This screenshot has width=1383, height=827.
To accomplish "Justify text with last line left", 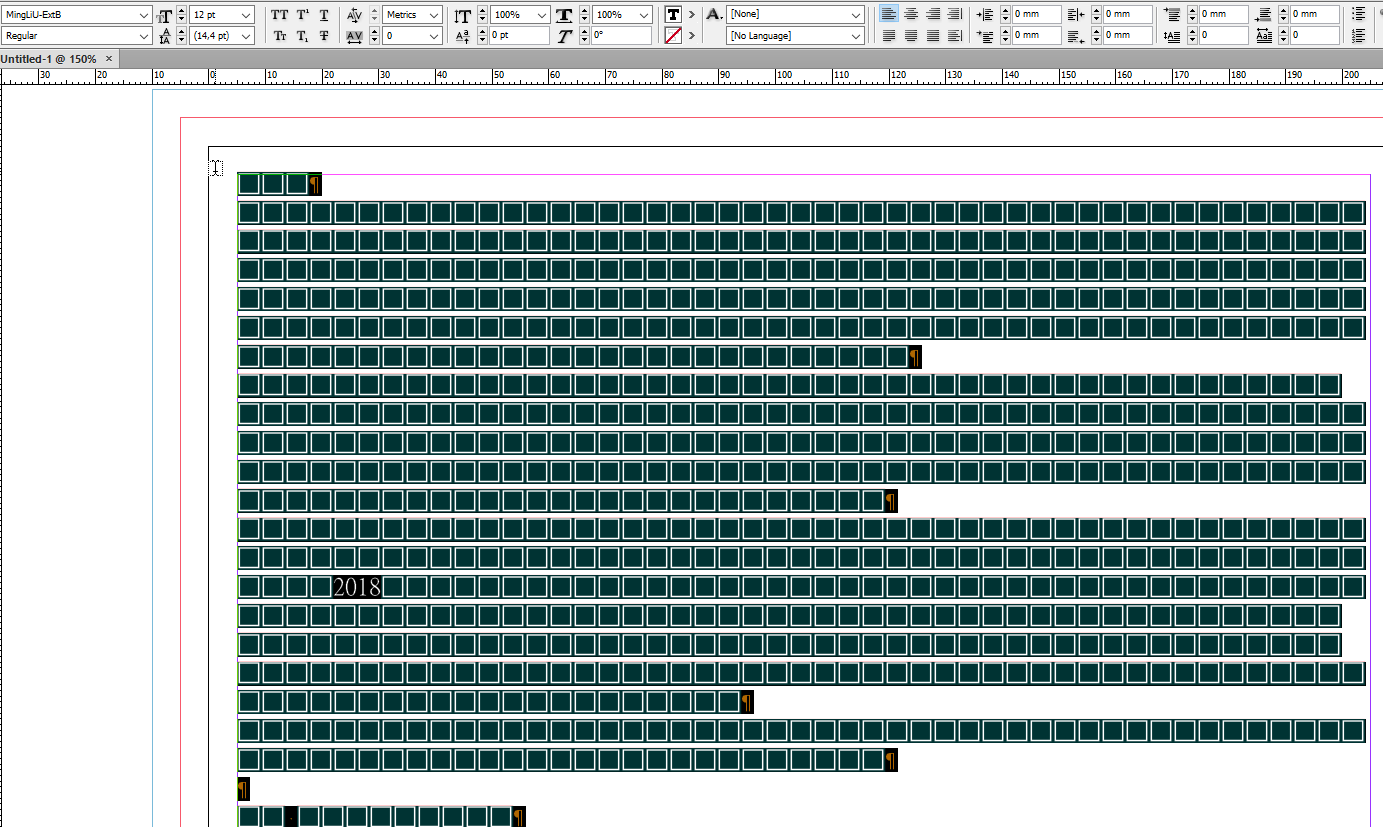I will point(889,36).
